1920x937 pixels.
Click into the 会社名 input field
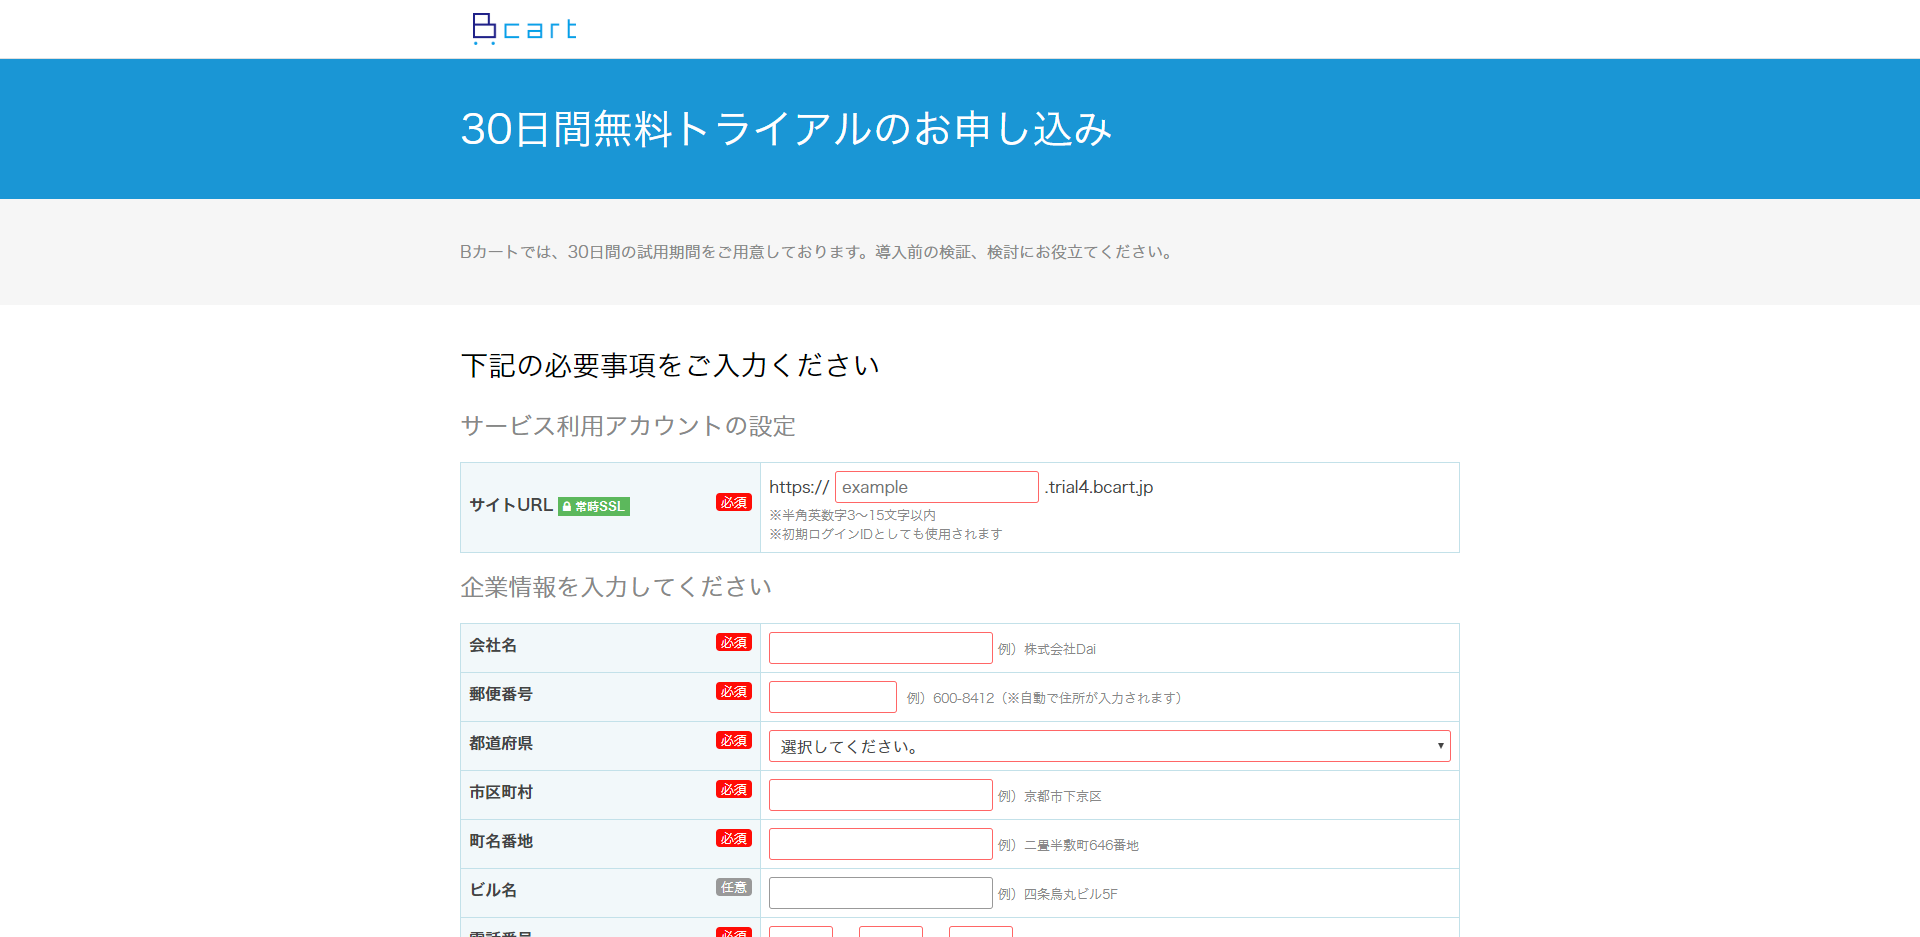pyautogui.click(x=880, y=648)
